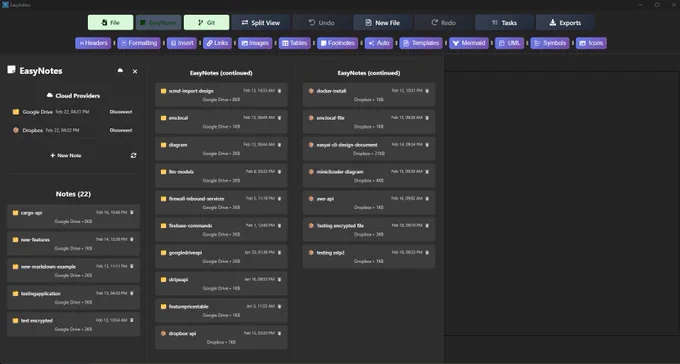Disconnect Google Drive provider

tap(121, 112)
